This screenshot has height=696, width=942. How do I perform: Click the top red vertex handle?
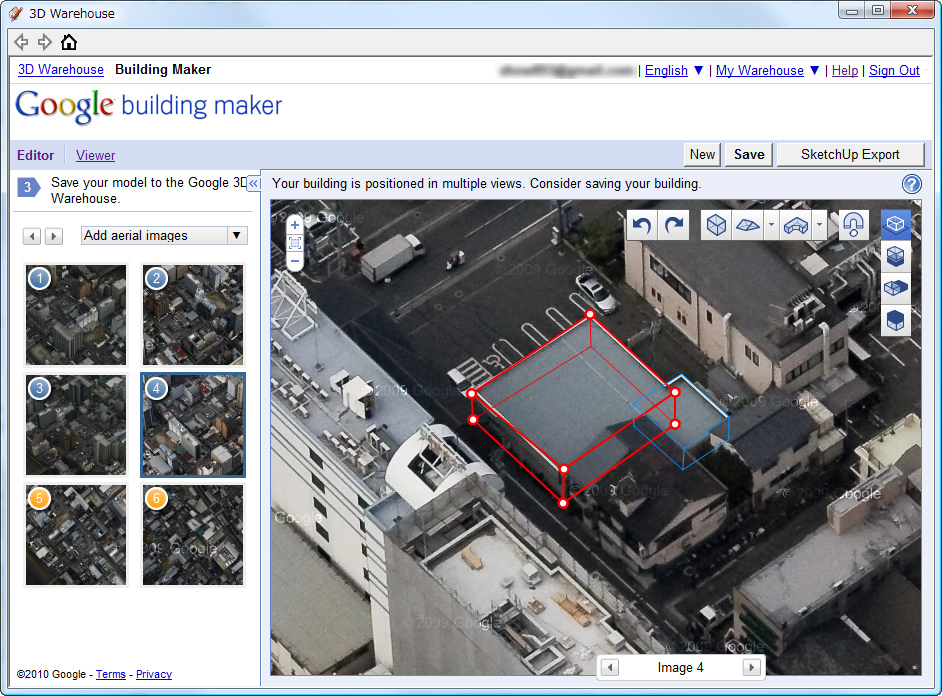coord(590,314)
